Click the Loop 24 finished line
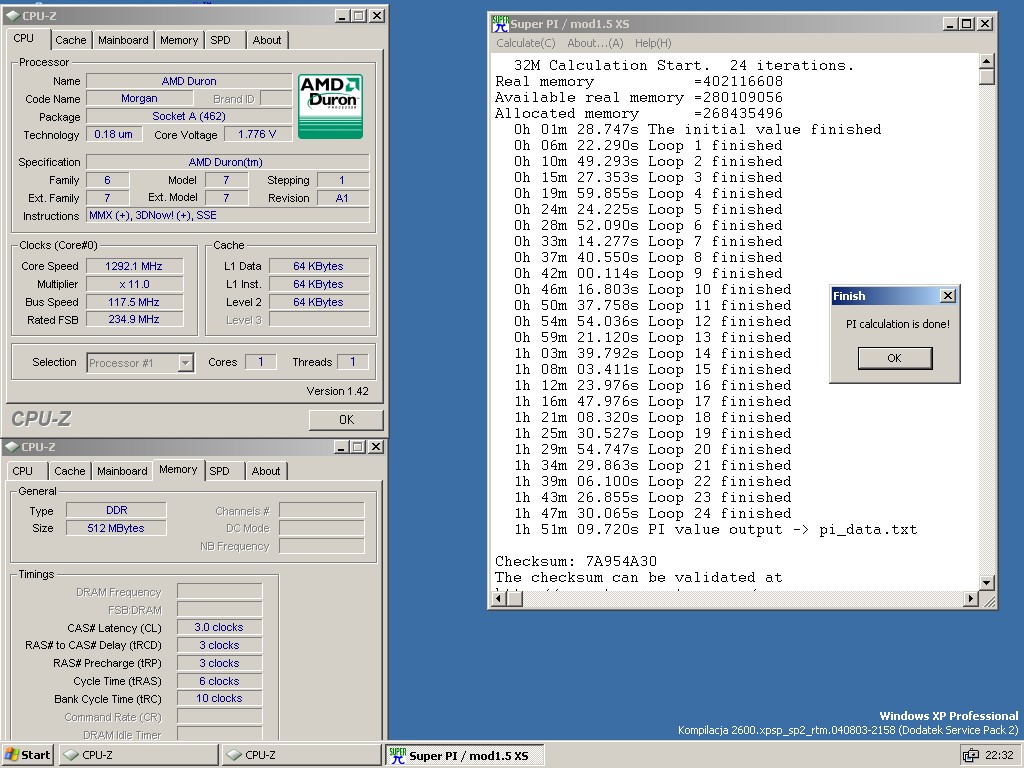 653,513
